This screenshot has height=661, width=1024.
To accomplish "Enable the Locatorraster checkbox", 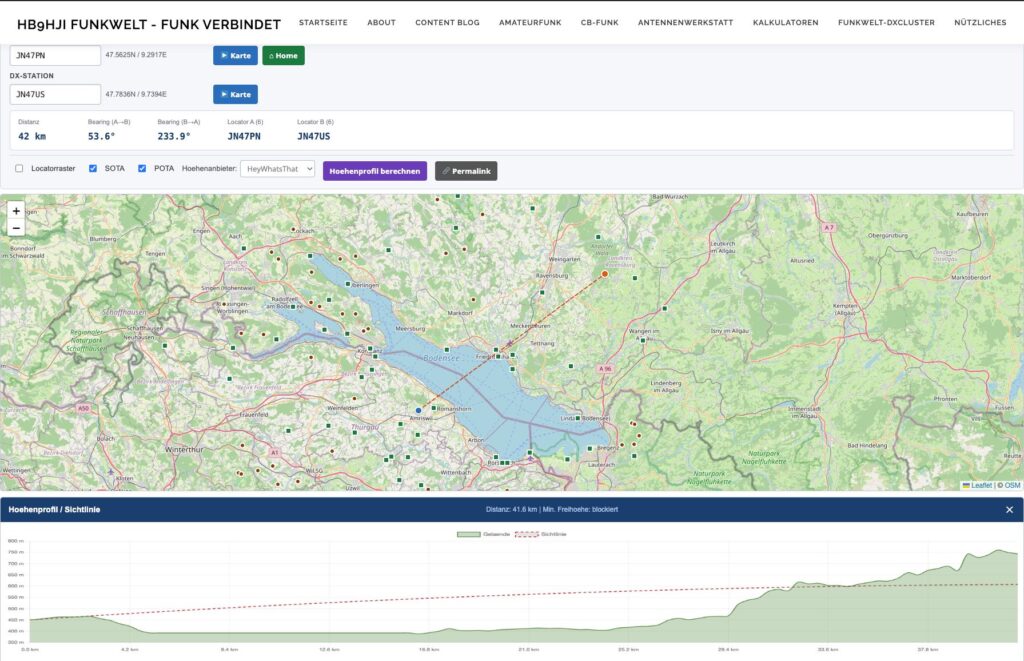I will (x=20, y=169).
